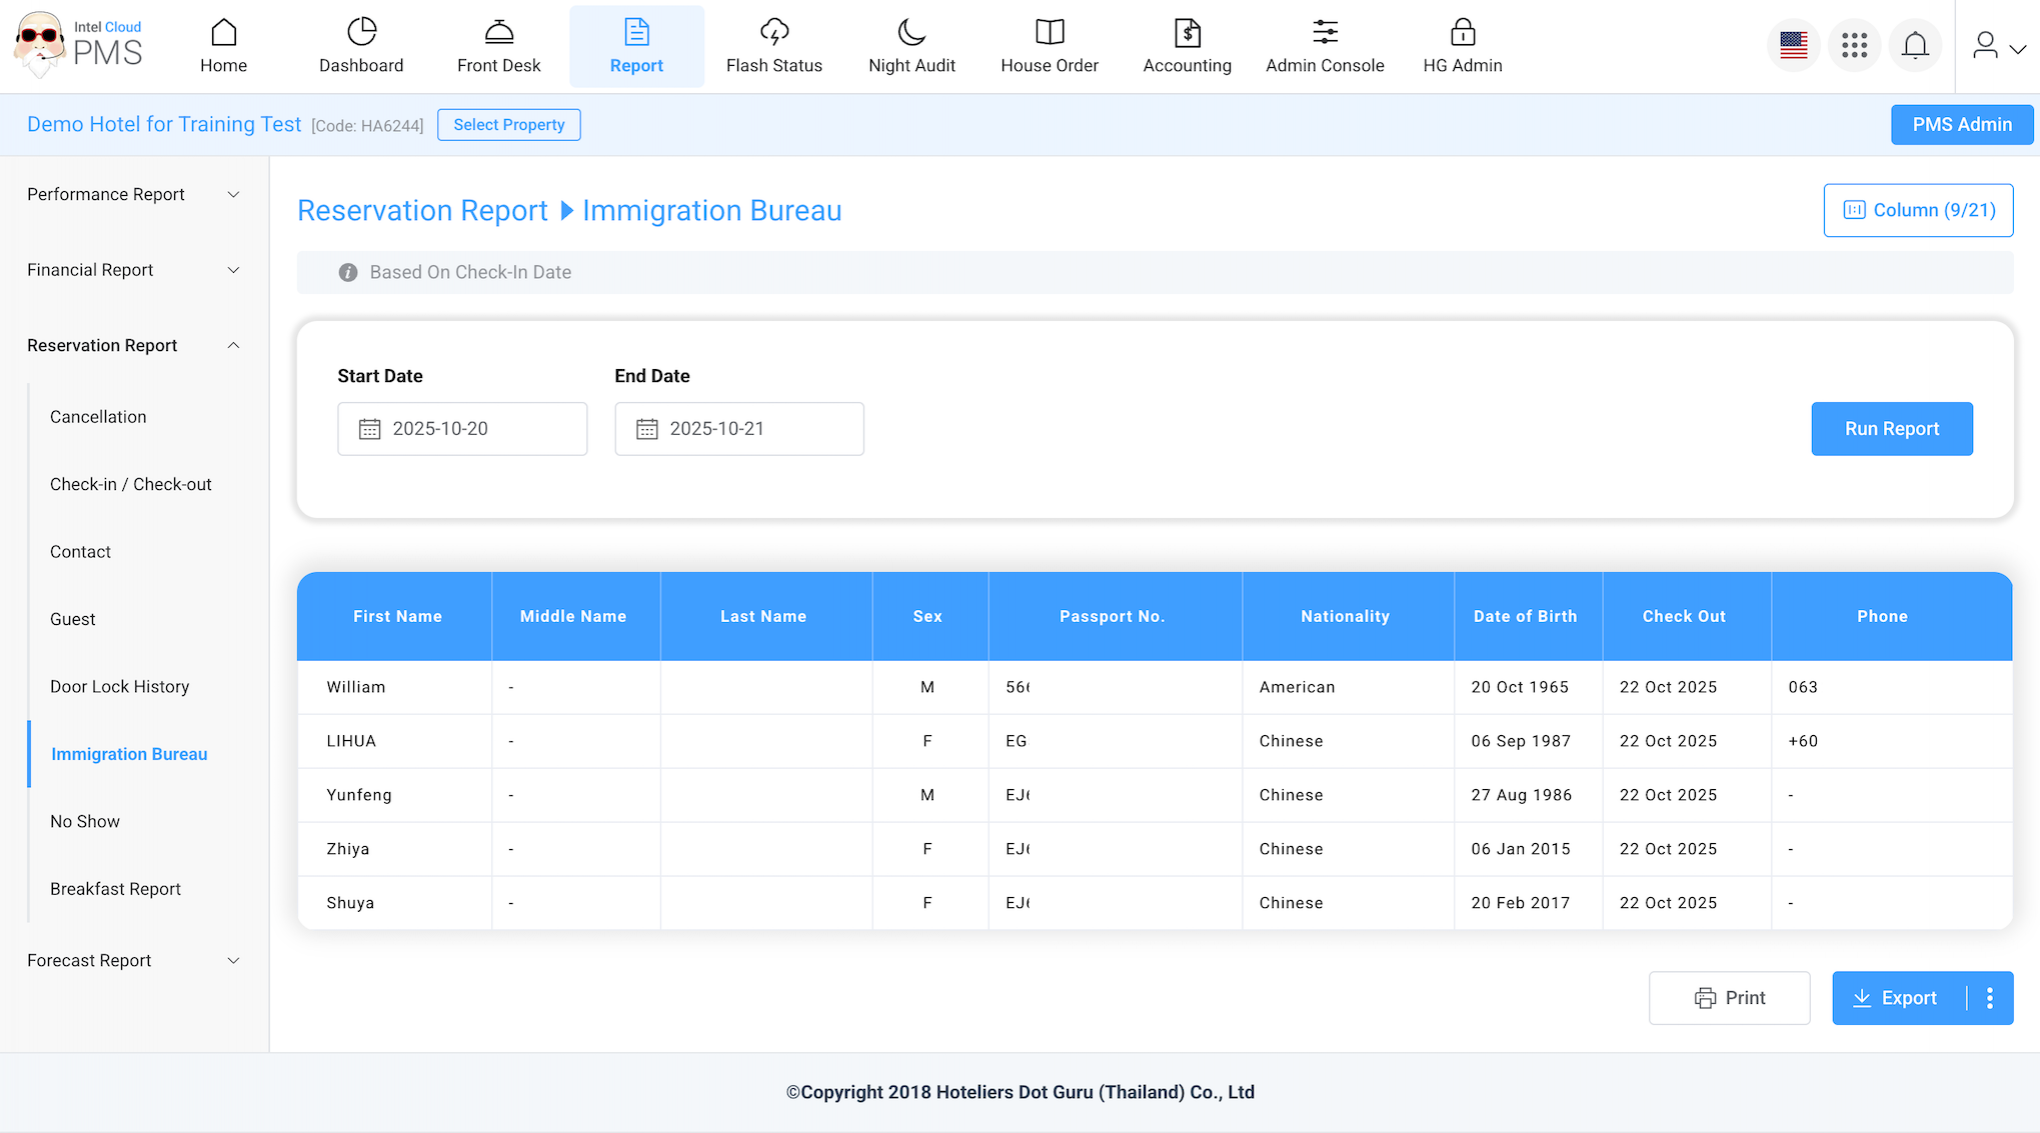Click the Run Report button
The image size is (2040, 1133).
(x=1891, y=428)
